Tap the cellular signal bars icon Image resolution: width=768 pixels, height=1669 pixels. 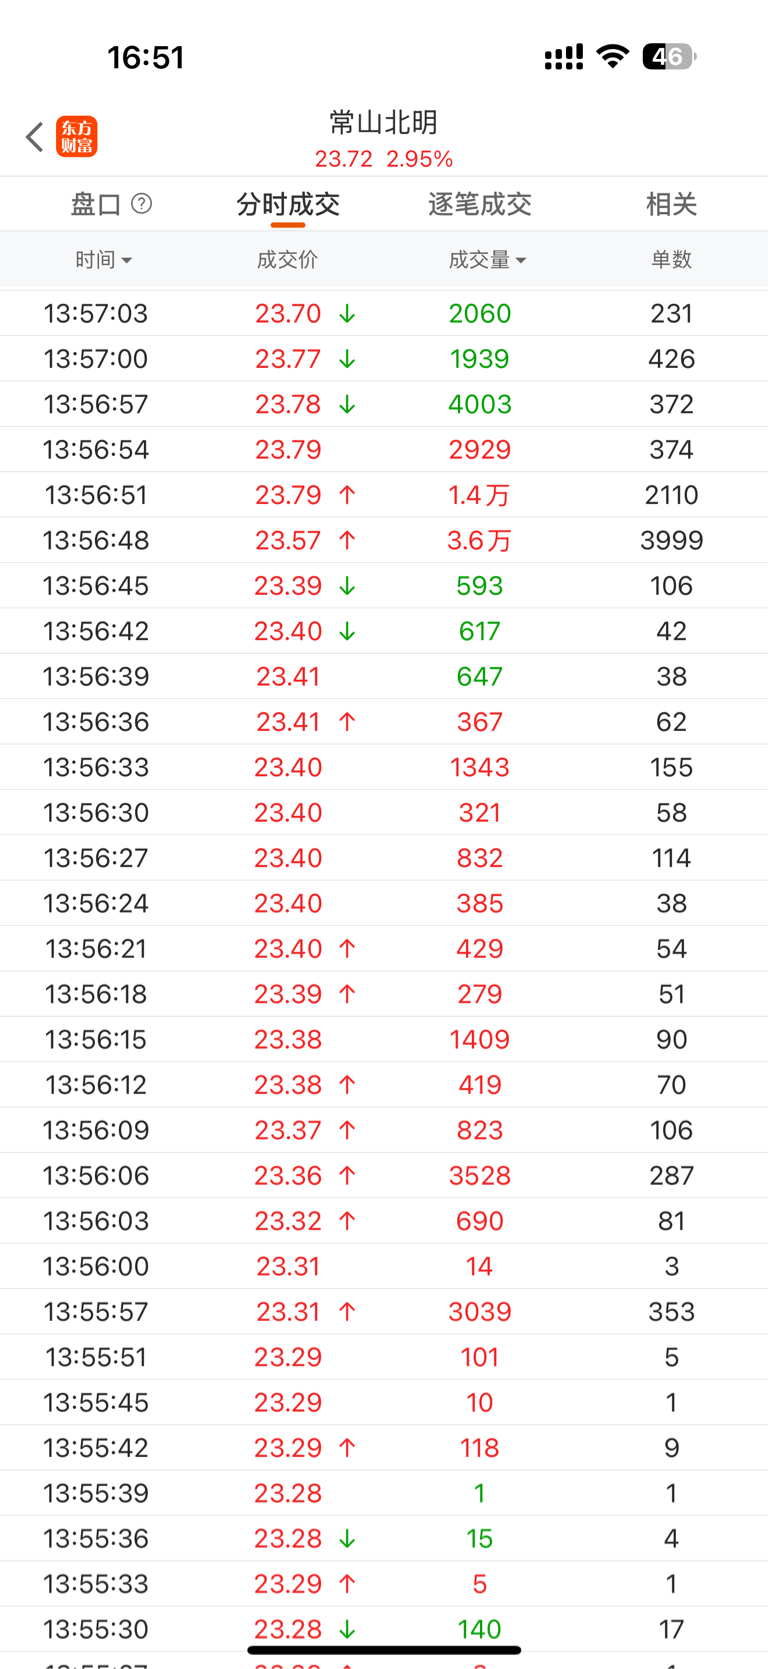tap(563, 58)
